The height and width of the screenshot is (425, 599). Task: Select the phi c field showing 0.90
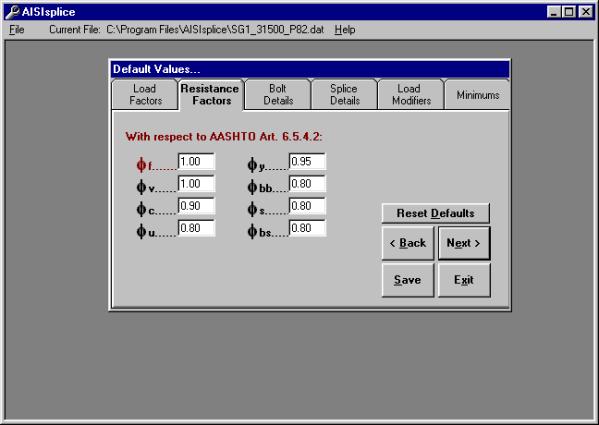pos(196,206)
